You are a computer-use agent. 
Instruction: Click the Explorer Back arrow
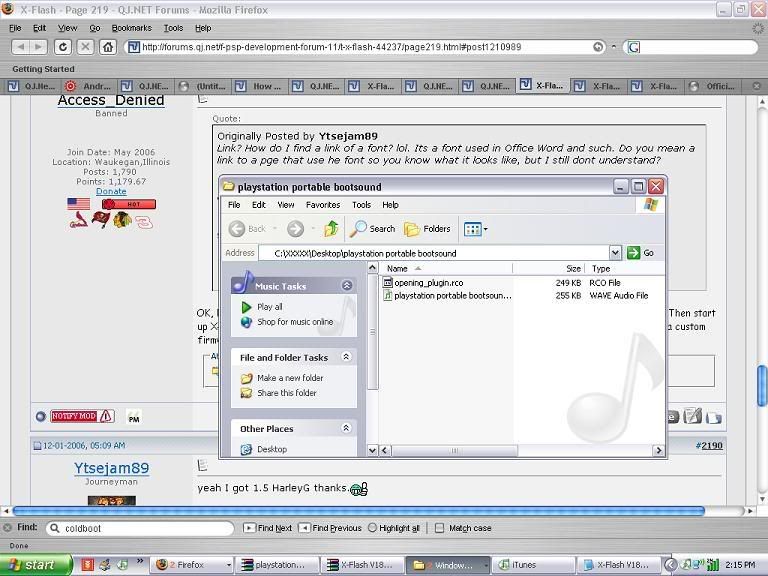237,229
